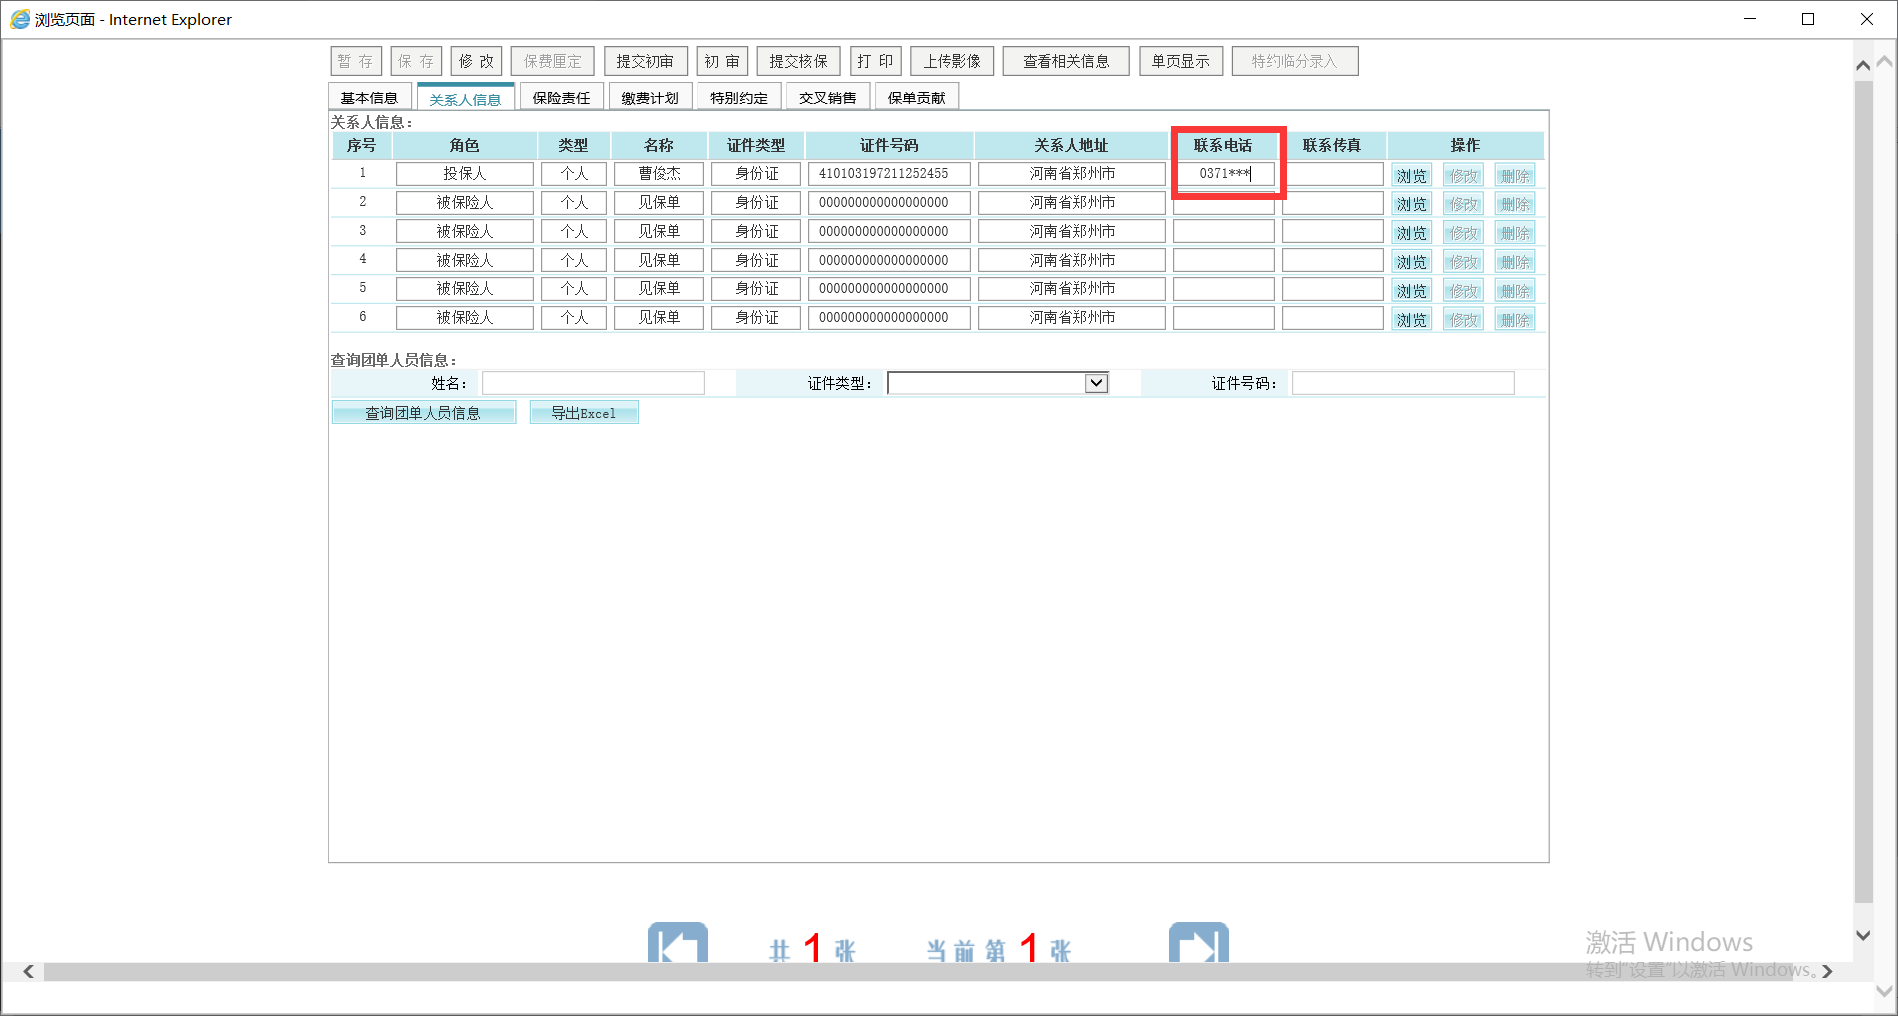
Task: Go to the 保单贡献 tab
Action: 916,98
